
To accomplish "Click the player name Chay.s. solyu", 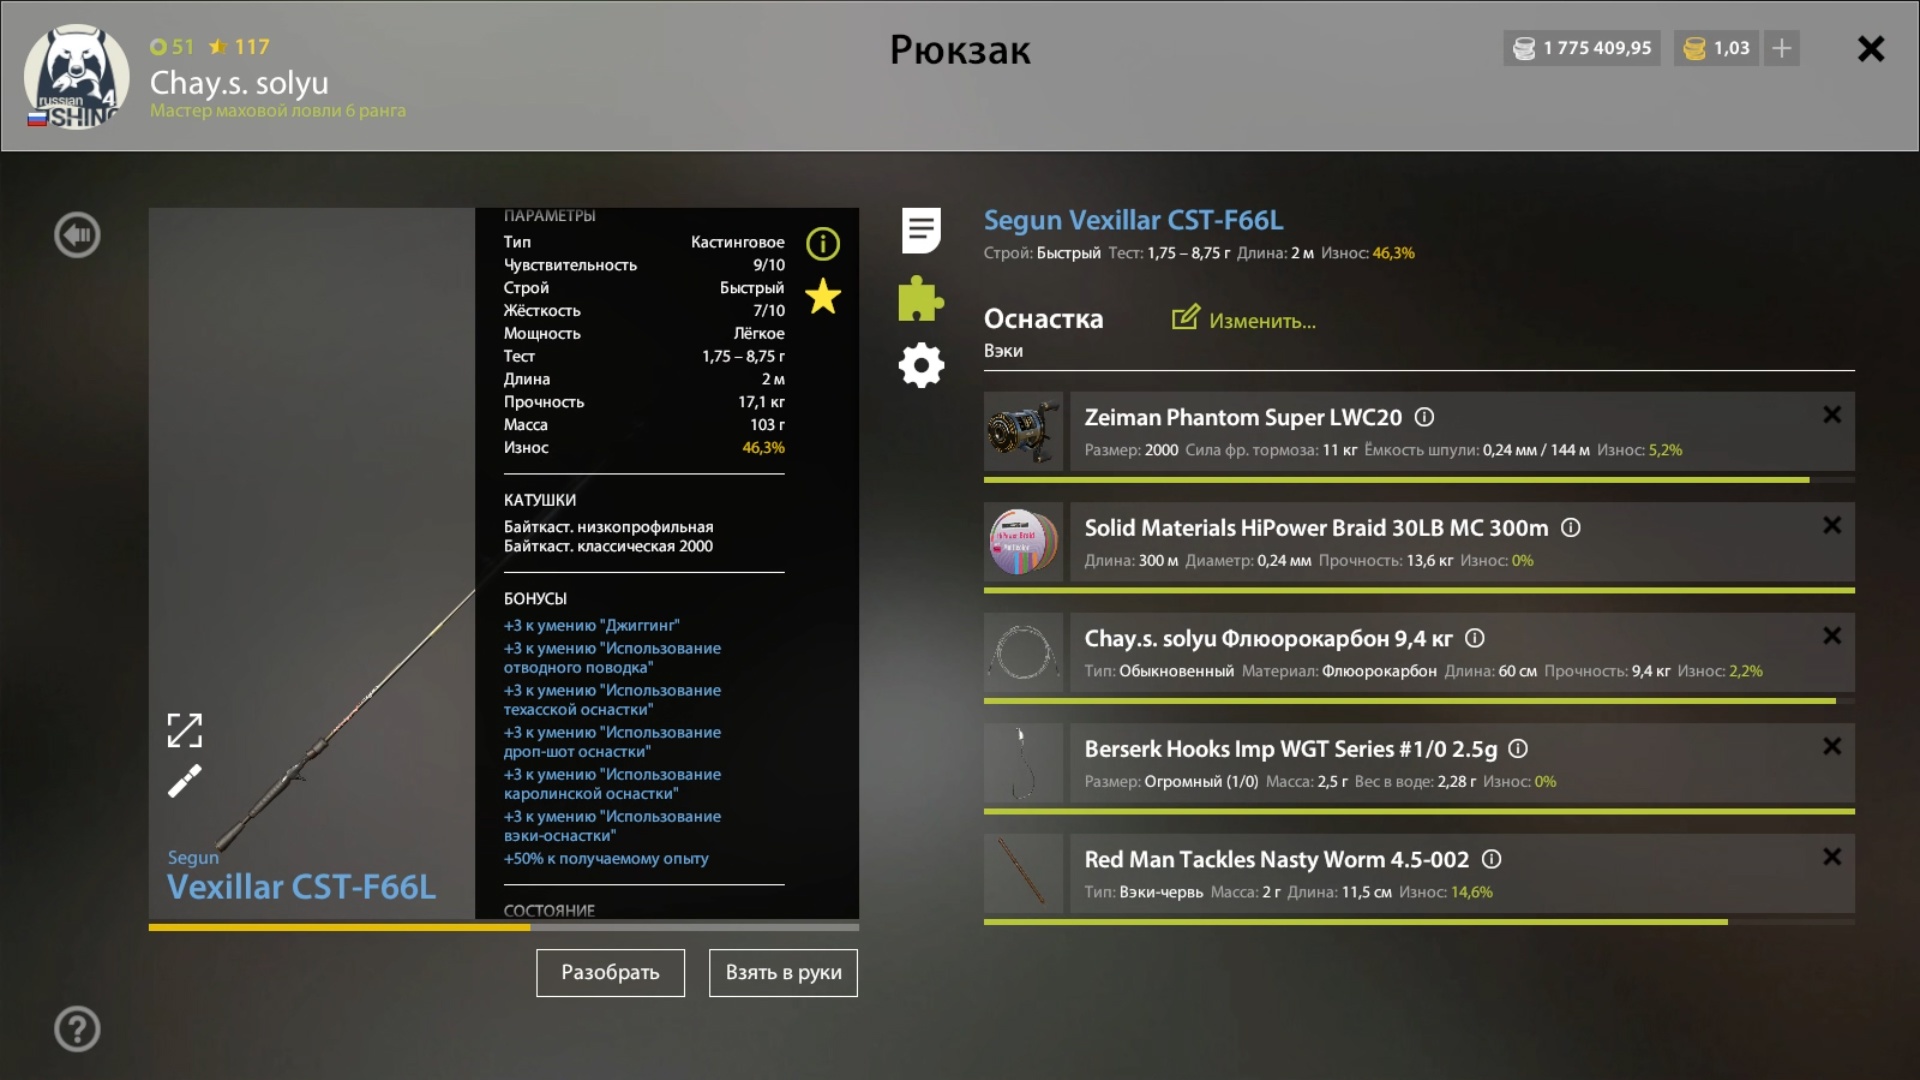I will click(239, 83).
